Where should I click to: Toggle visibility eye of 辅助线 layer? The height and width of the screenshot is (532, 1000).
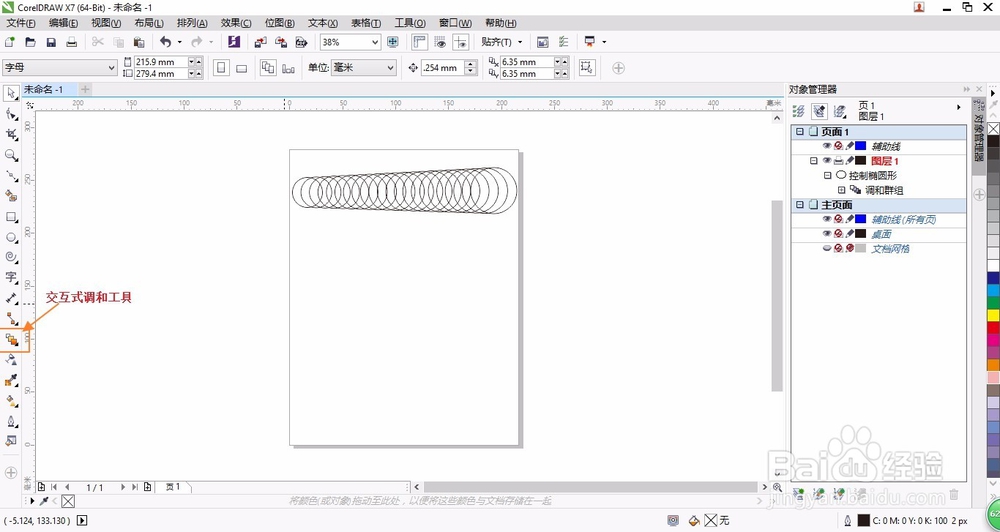click(827, 146)
